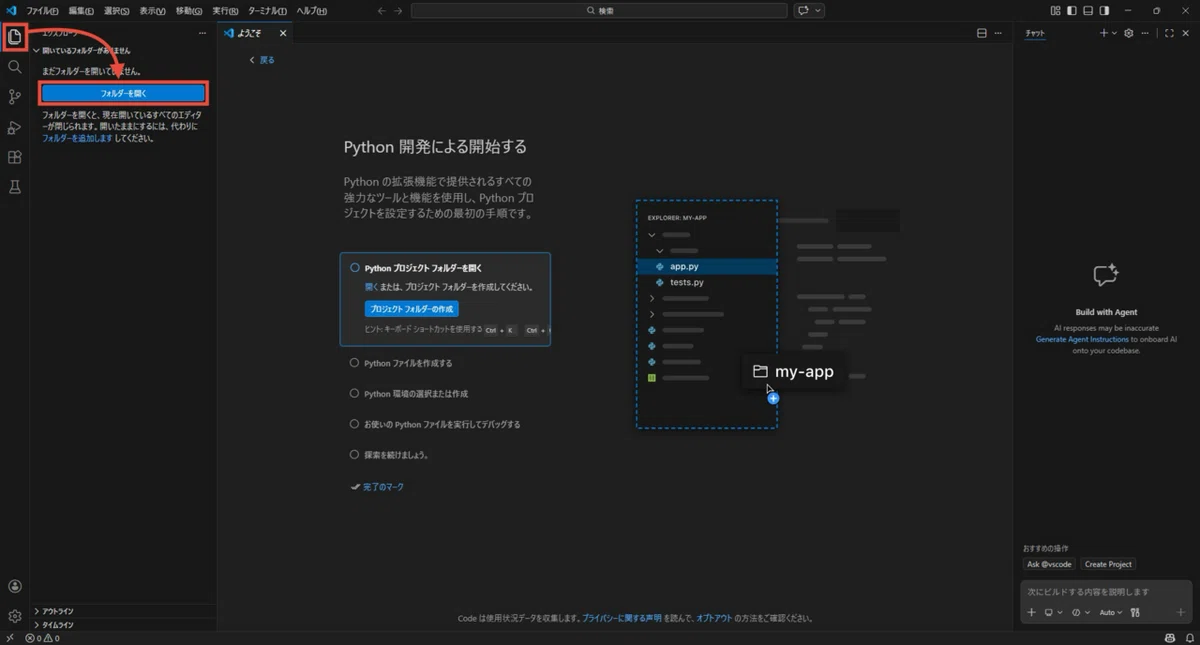Screen dimensions: 1200x645
Task: Open chat settings gear icon
Action: (x=1129, y=33)
